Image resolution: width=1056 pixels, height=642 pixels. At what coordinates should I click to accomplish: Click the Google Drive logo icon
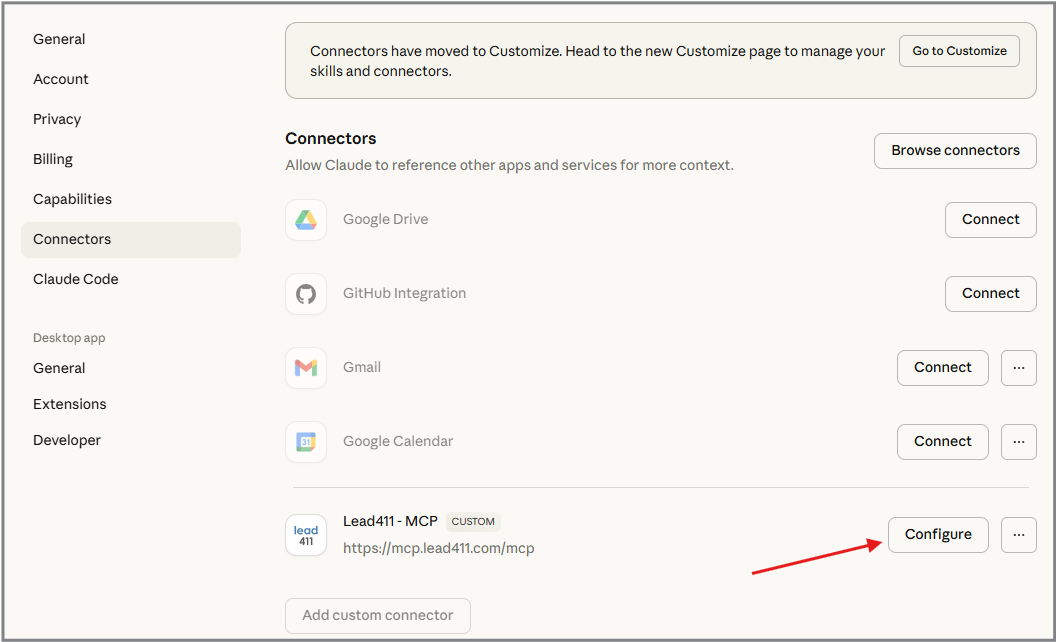click(306, 220)
